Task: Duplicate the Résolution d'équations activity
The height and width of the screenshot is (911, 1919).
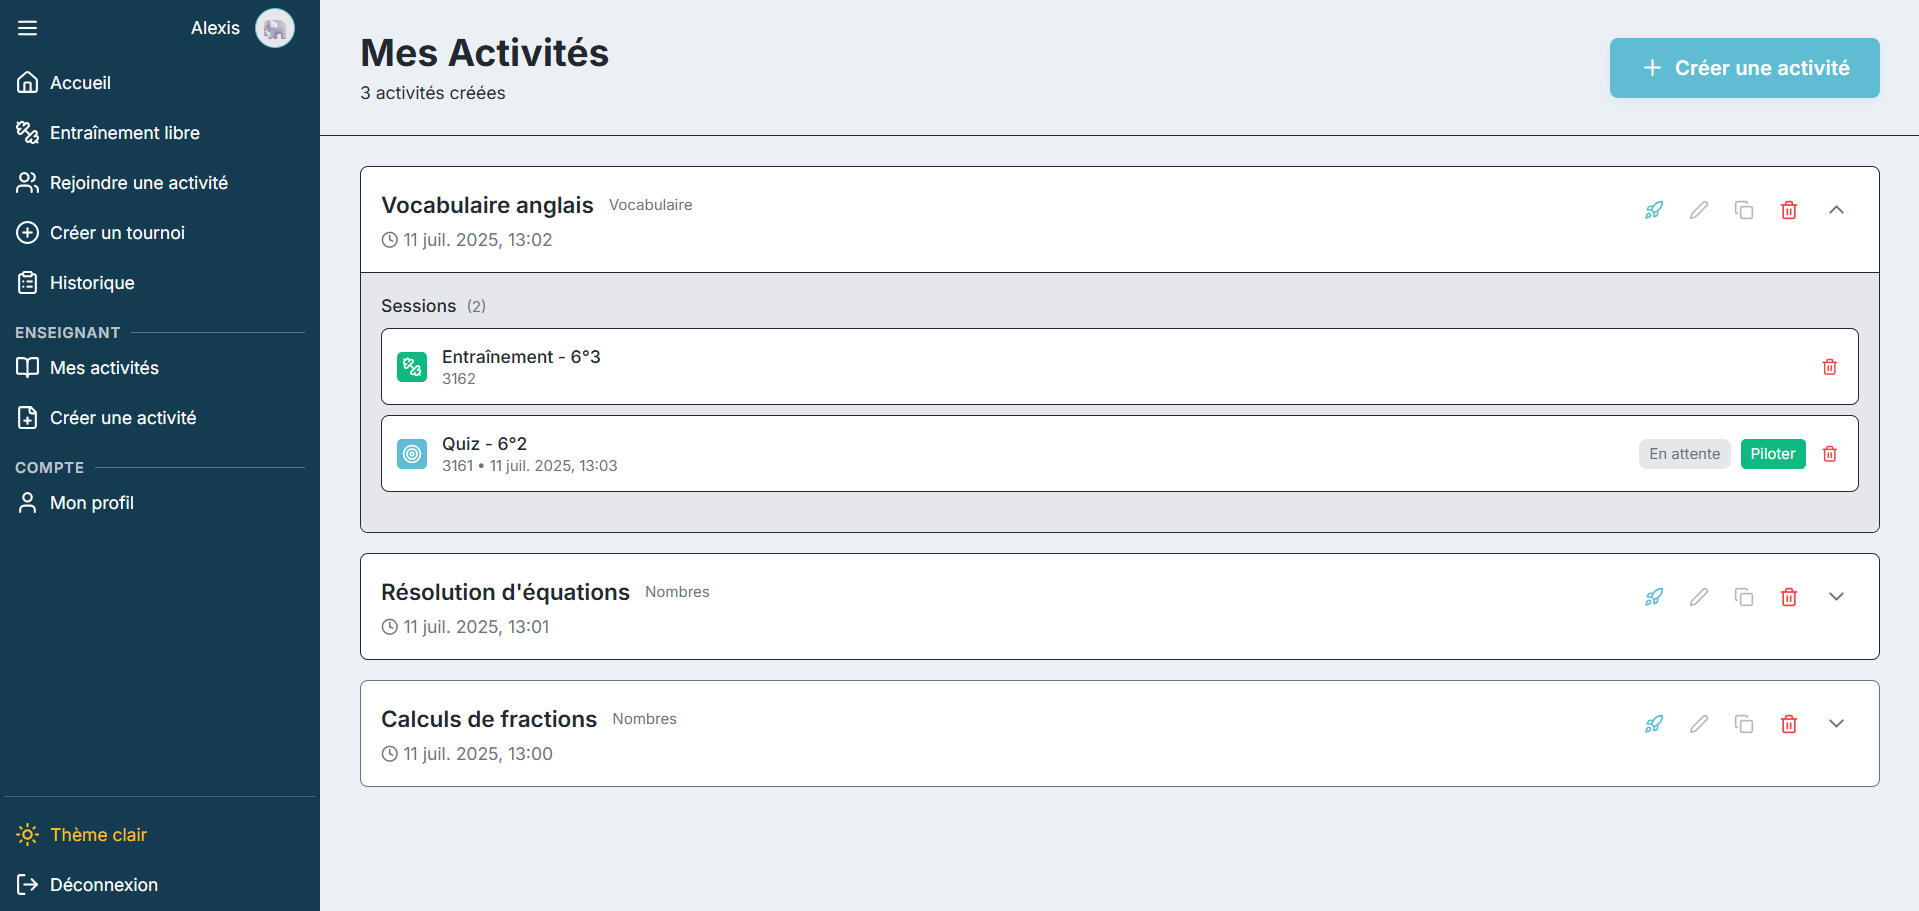Action: pyautogui.click(x=1744, y=597)
